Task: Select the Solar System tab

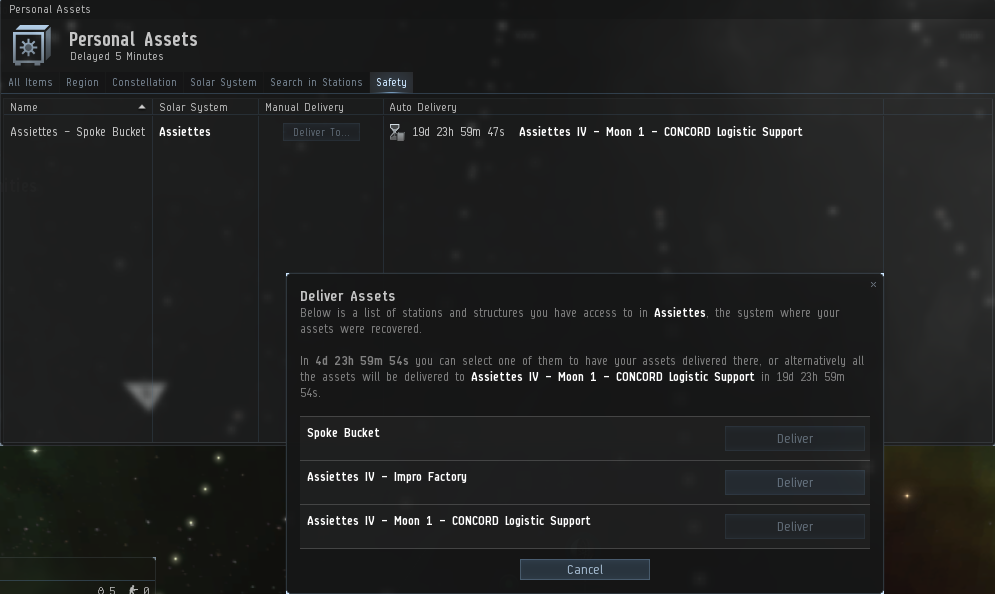Action: pos(223,82)
